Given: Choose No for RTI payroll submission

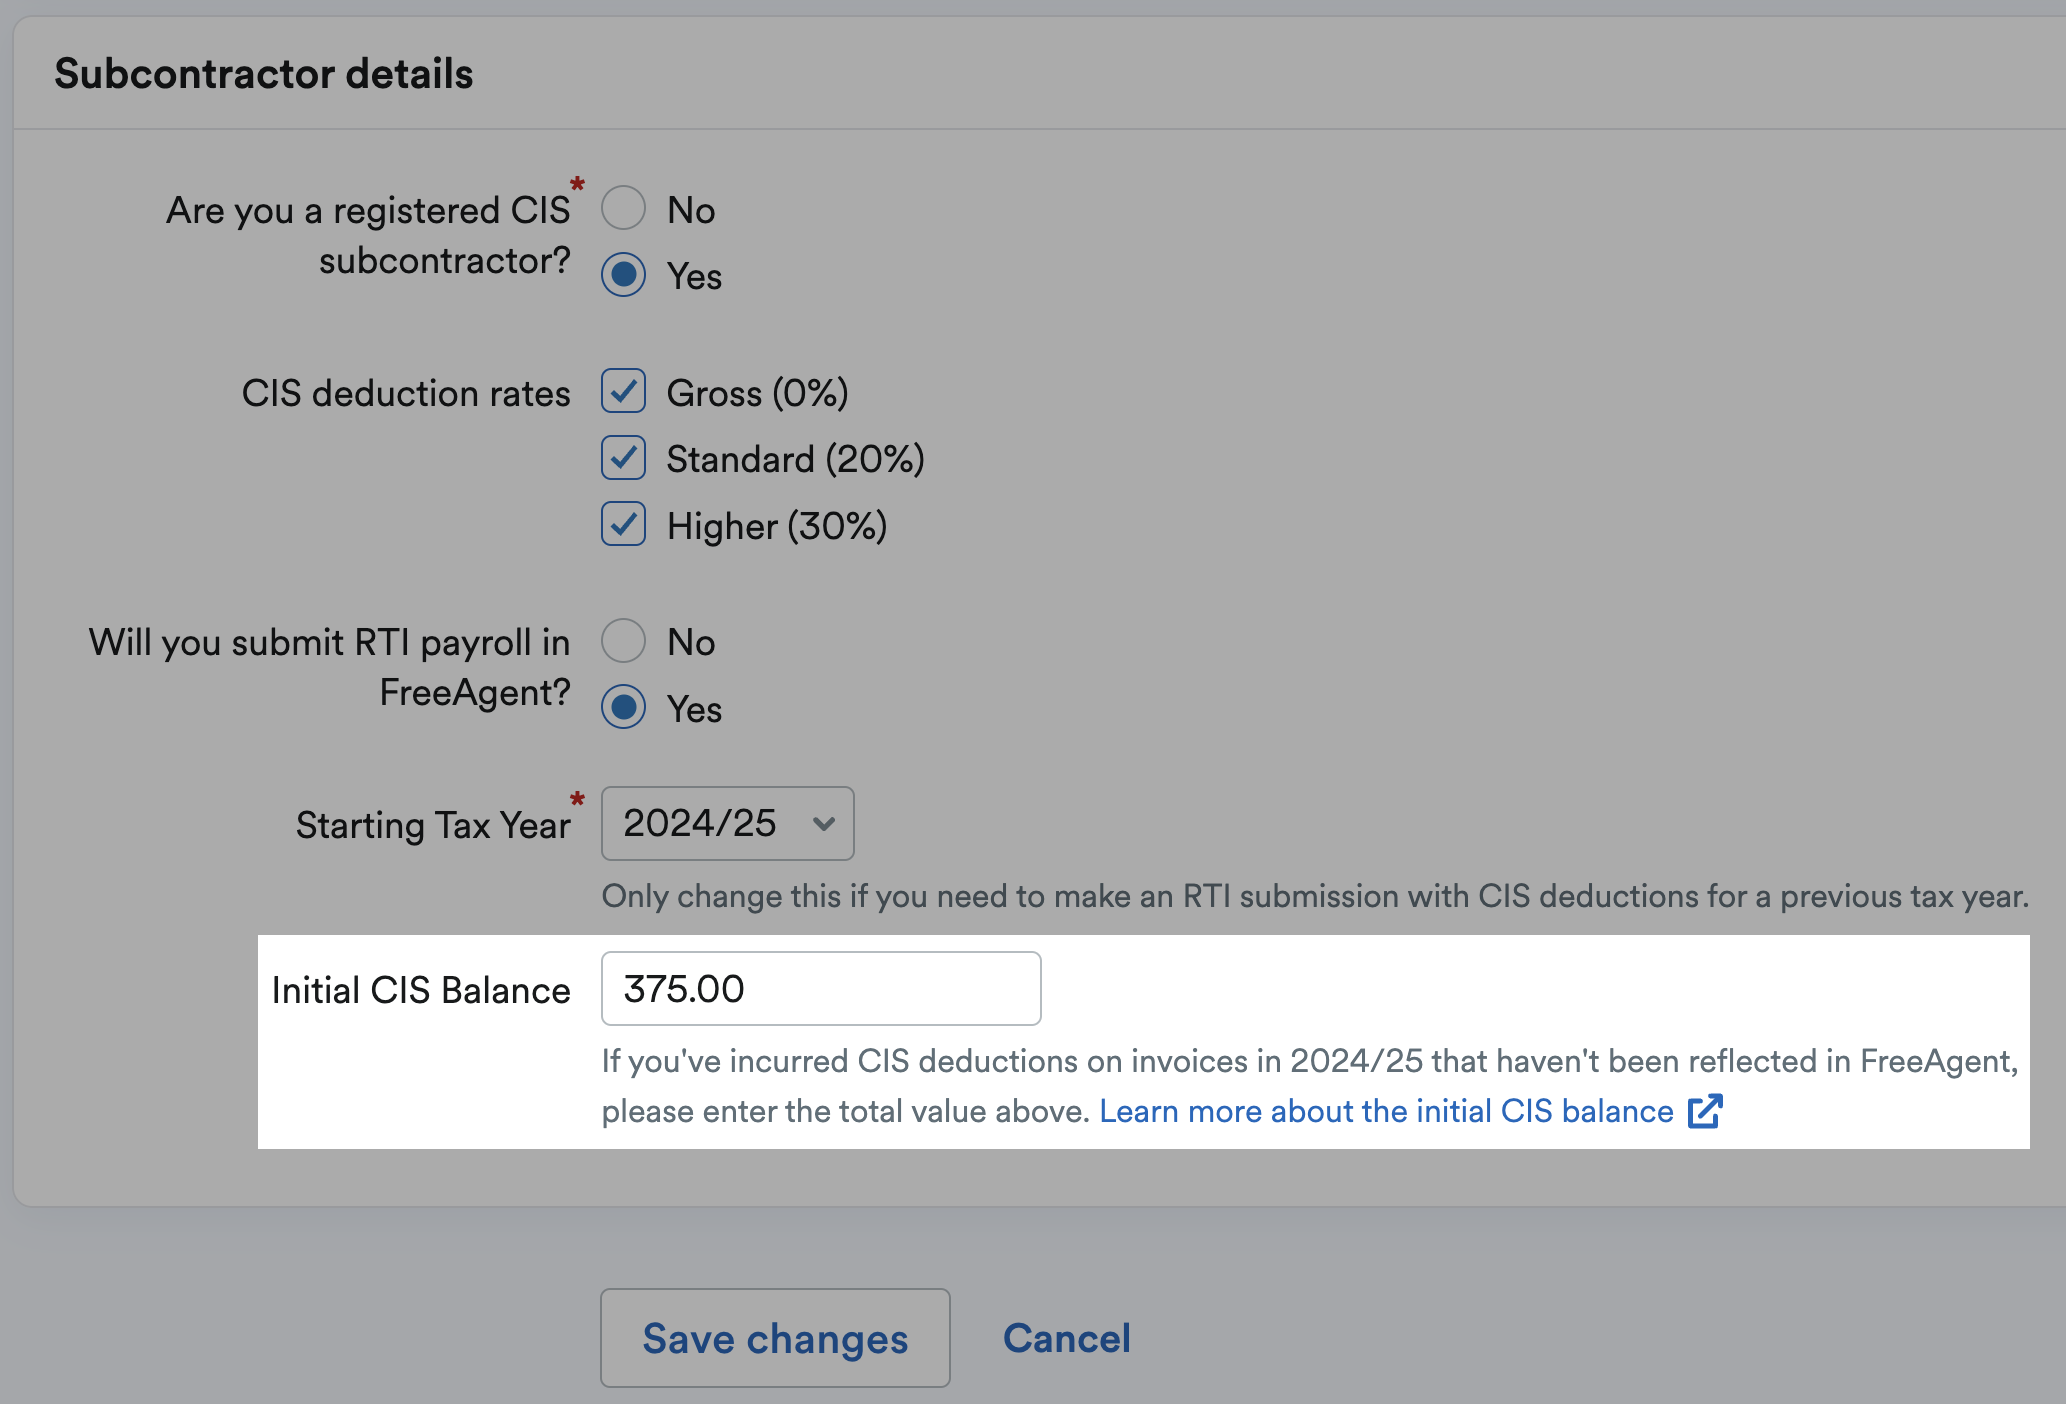Looking at the screenshot, I should pos(623,641).
